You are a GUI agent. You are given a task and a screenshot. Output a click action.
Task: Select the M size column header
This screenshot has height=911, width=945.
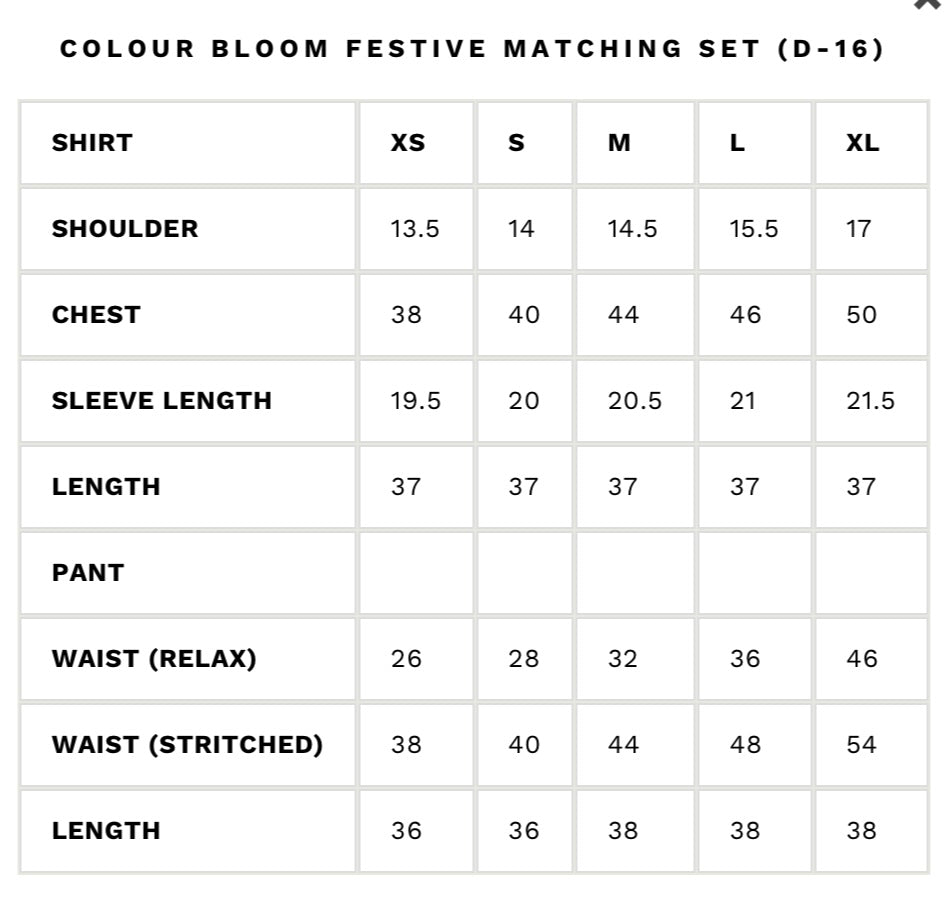pyautogui.click(x=619, y=143)
